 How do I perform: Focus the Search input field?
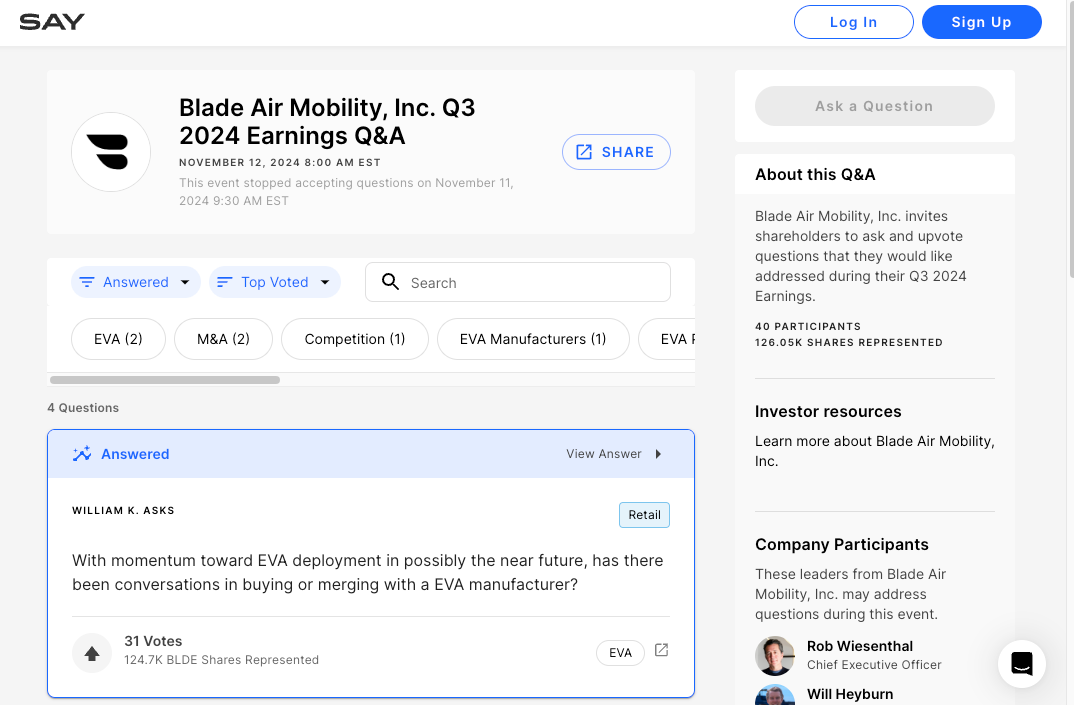click(518, 282)
